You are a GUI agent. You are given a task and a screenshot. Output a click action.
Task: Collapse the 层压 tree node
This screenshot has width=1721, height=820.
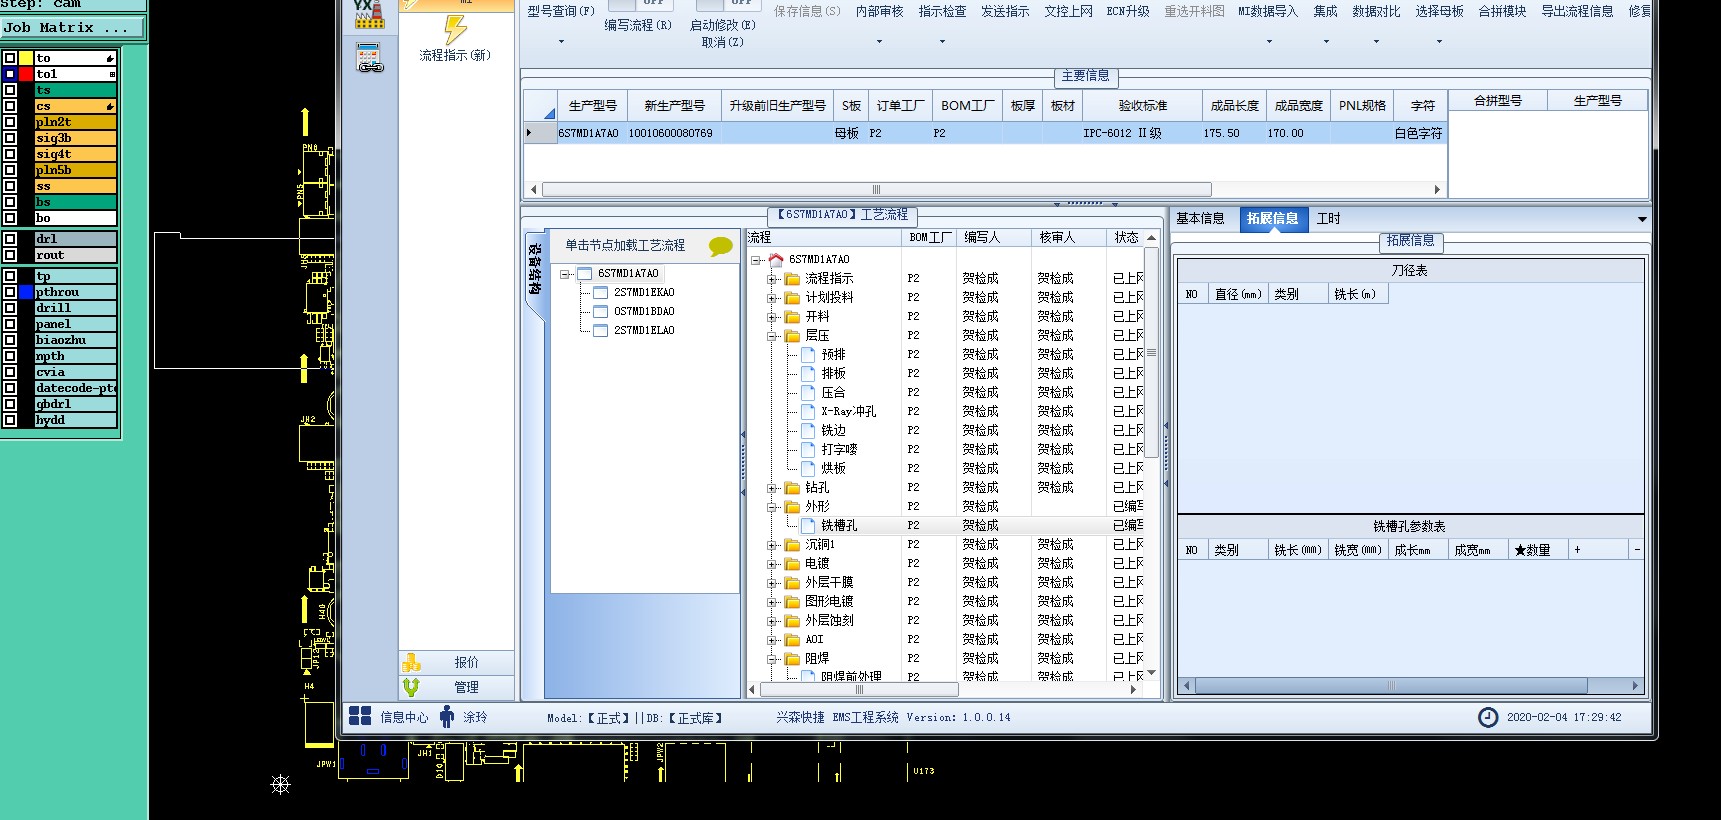[772, 336]
